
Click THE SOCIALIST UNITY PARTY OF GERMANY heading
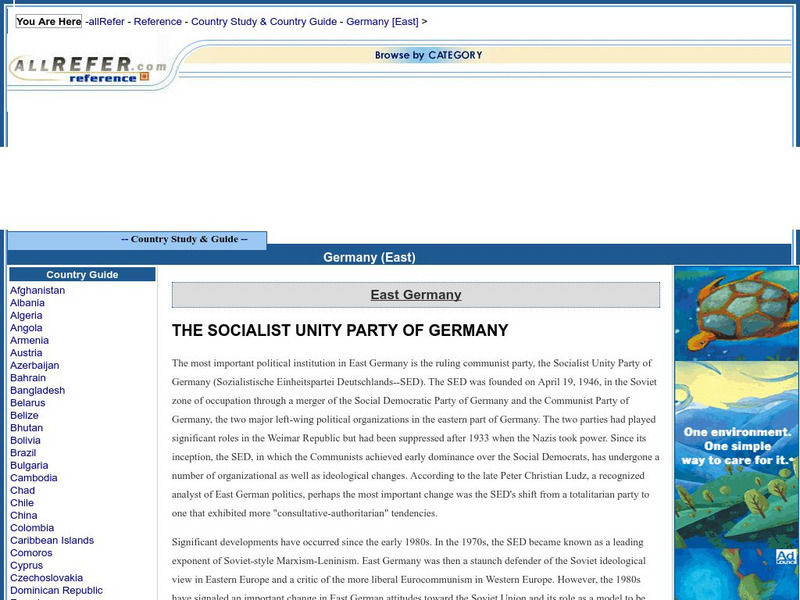[x=340, y=330]
